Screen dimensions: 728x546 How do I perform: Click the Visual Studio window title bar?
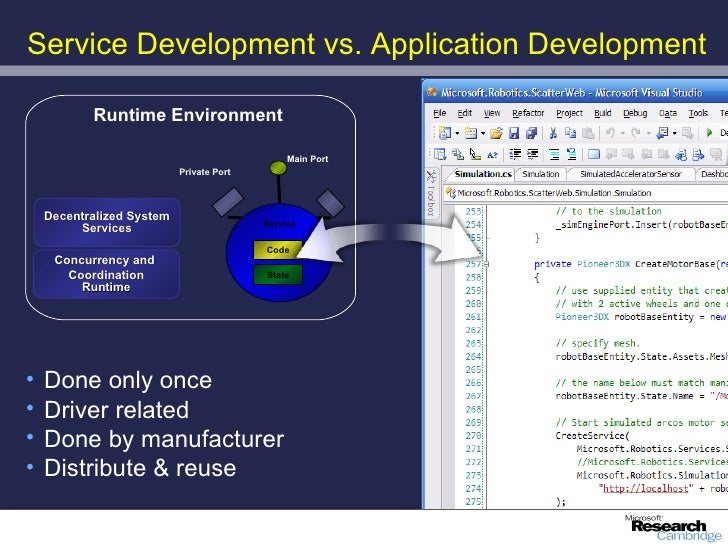[x=576, y=92]
